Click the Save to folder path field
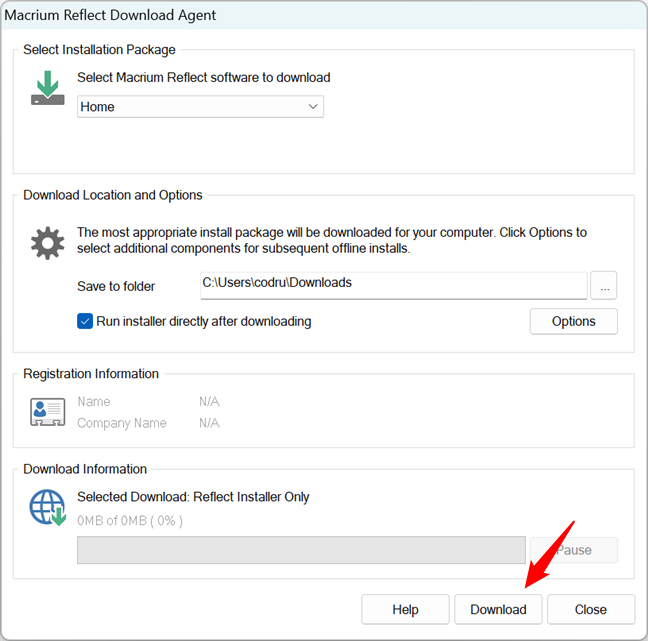This screenshot has height=641, width=648. click(x=393, y=284)
